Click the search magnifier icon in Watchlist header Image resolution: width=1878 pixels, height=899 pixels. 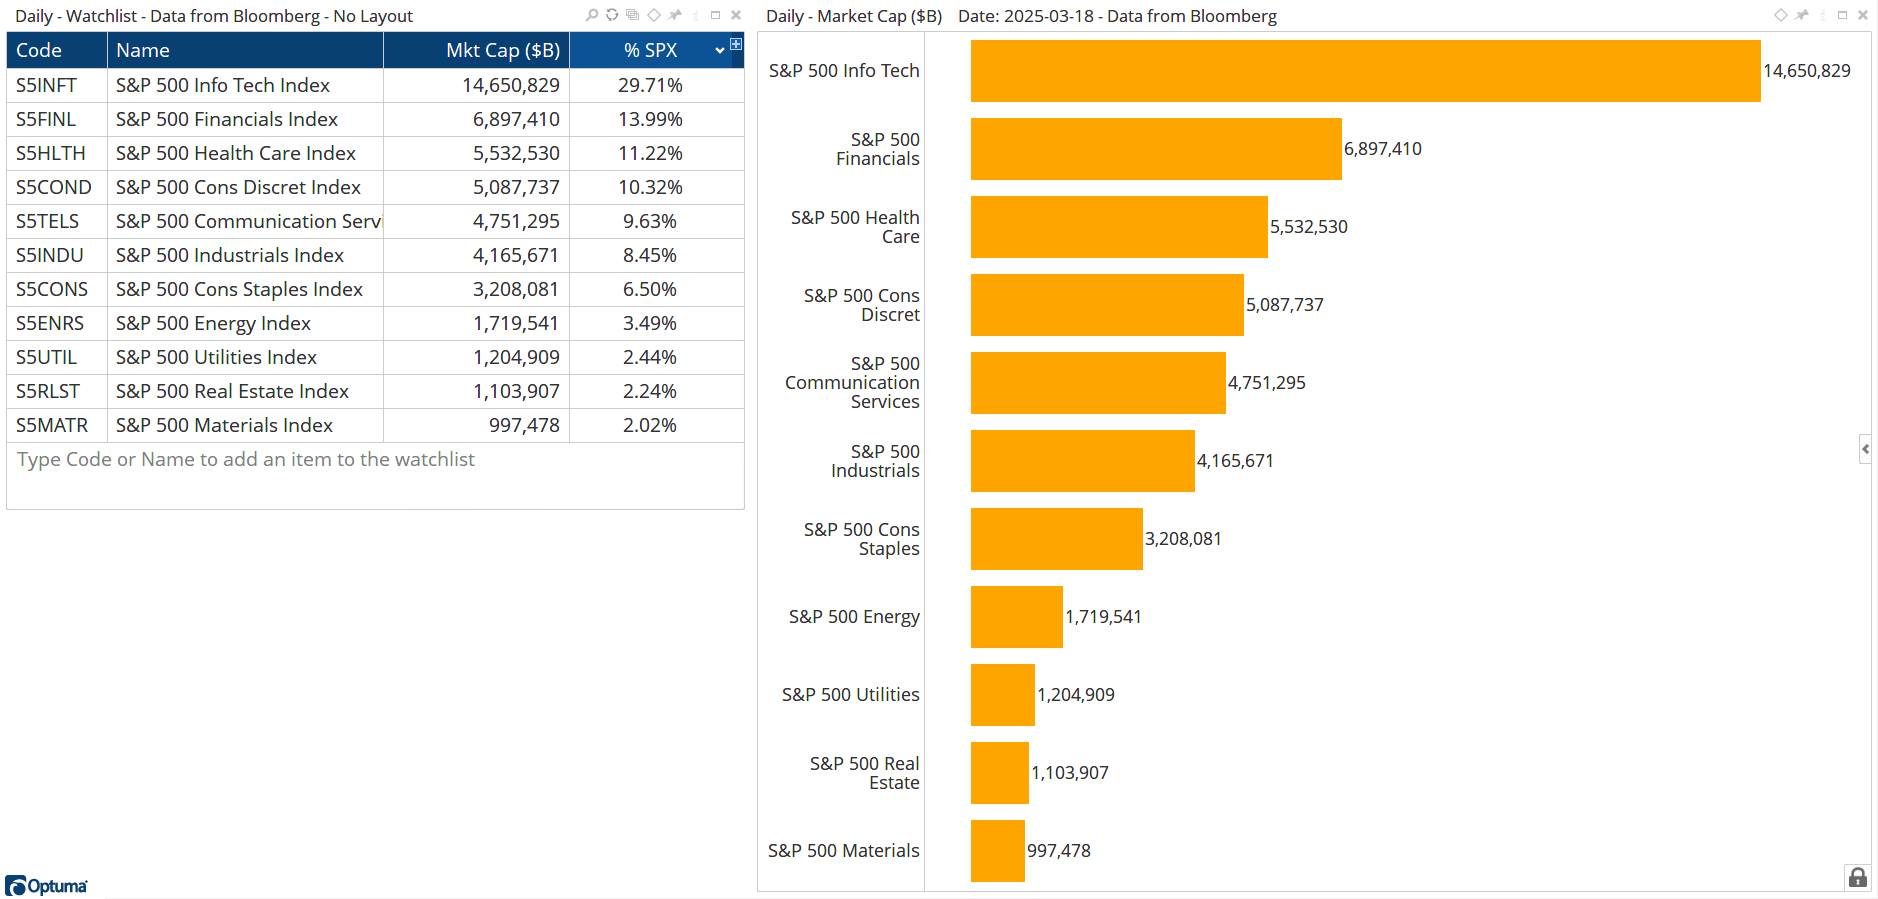[592, 15]
